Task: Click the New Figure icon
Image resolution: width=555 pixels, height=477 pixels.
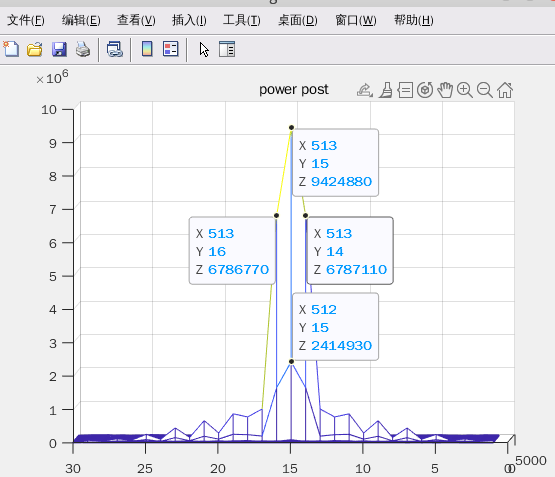Action: point(11,49)
